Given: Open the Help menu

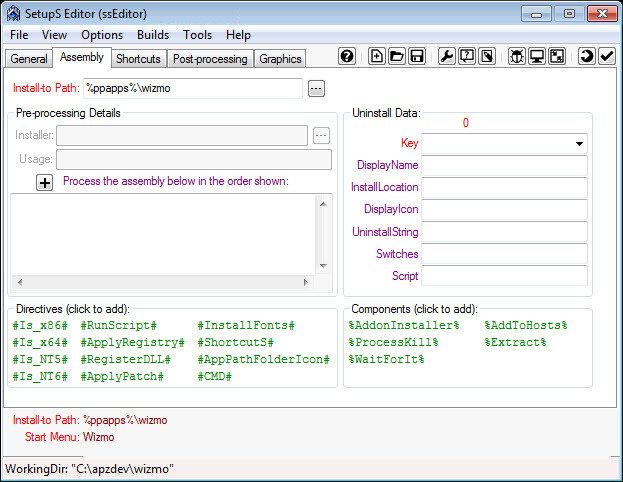Looking at the screenshot, I should [238, 35].
